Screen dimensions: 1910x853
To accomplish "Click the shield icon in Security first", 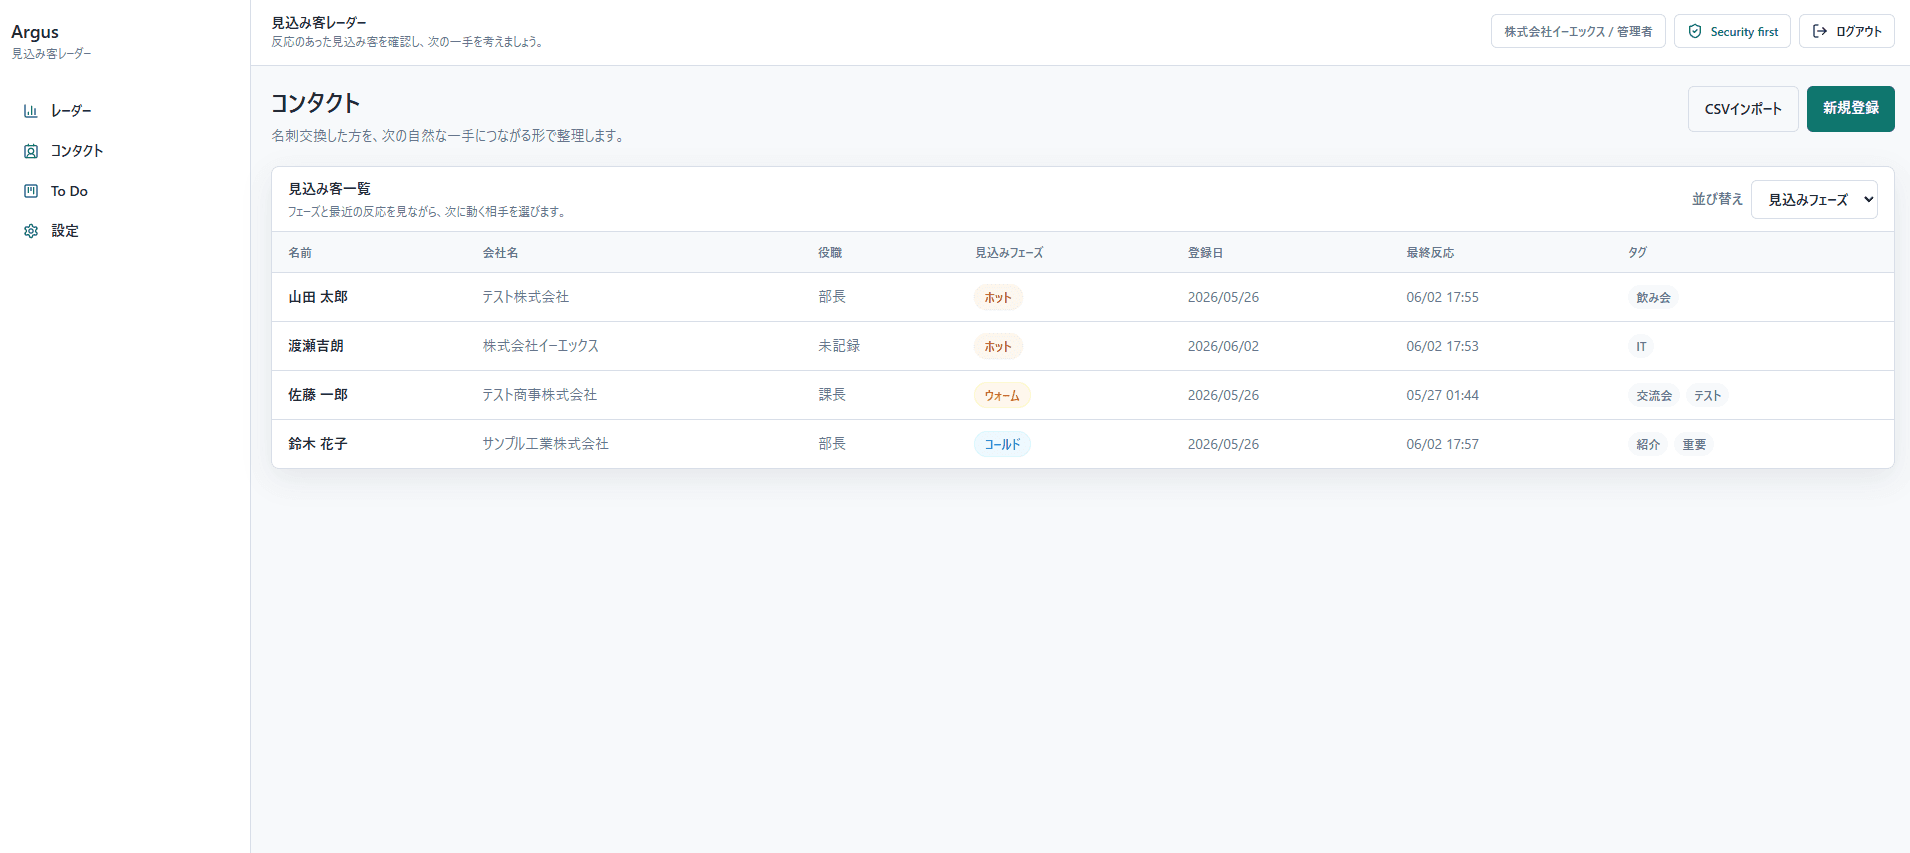I will coord(1695,32).
